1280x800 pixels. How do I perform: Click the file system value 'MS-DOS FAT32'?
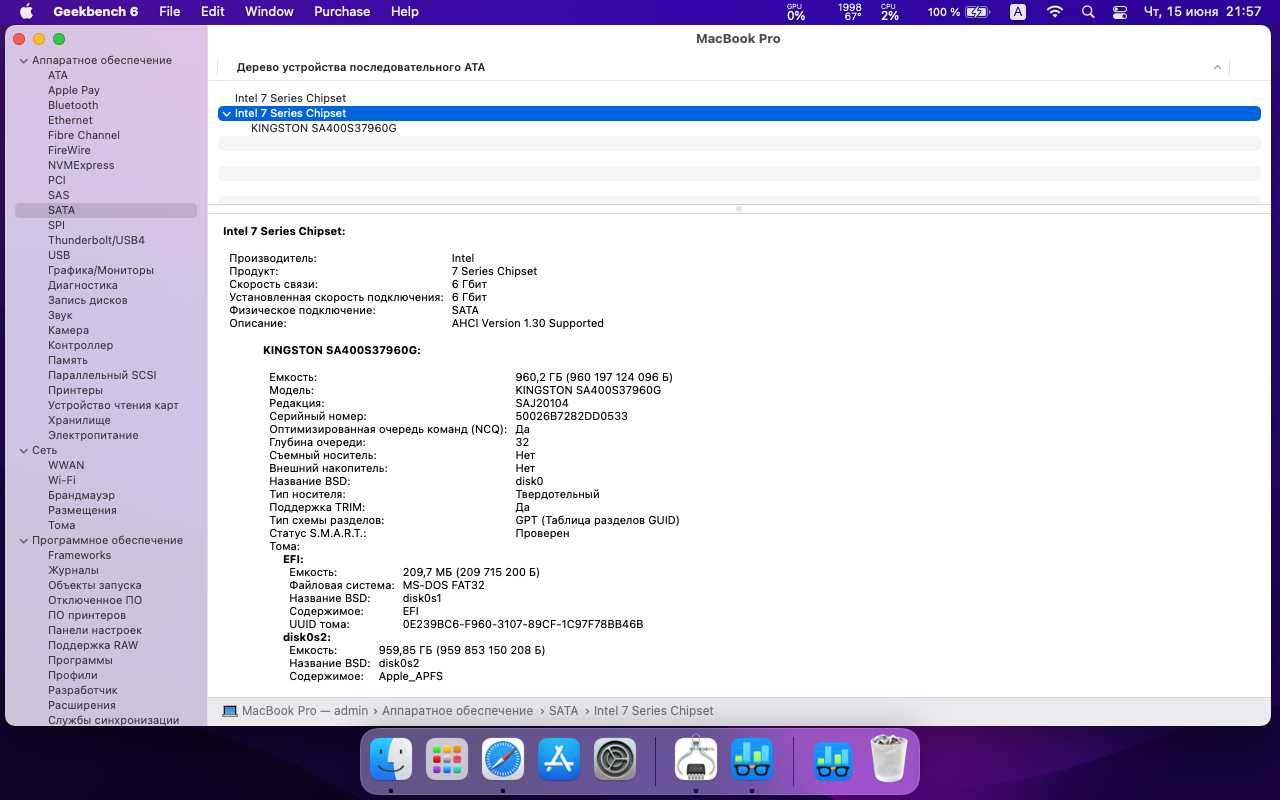click(x=443, y=585)
